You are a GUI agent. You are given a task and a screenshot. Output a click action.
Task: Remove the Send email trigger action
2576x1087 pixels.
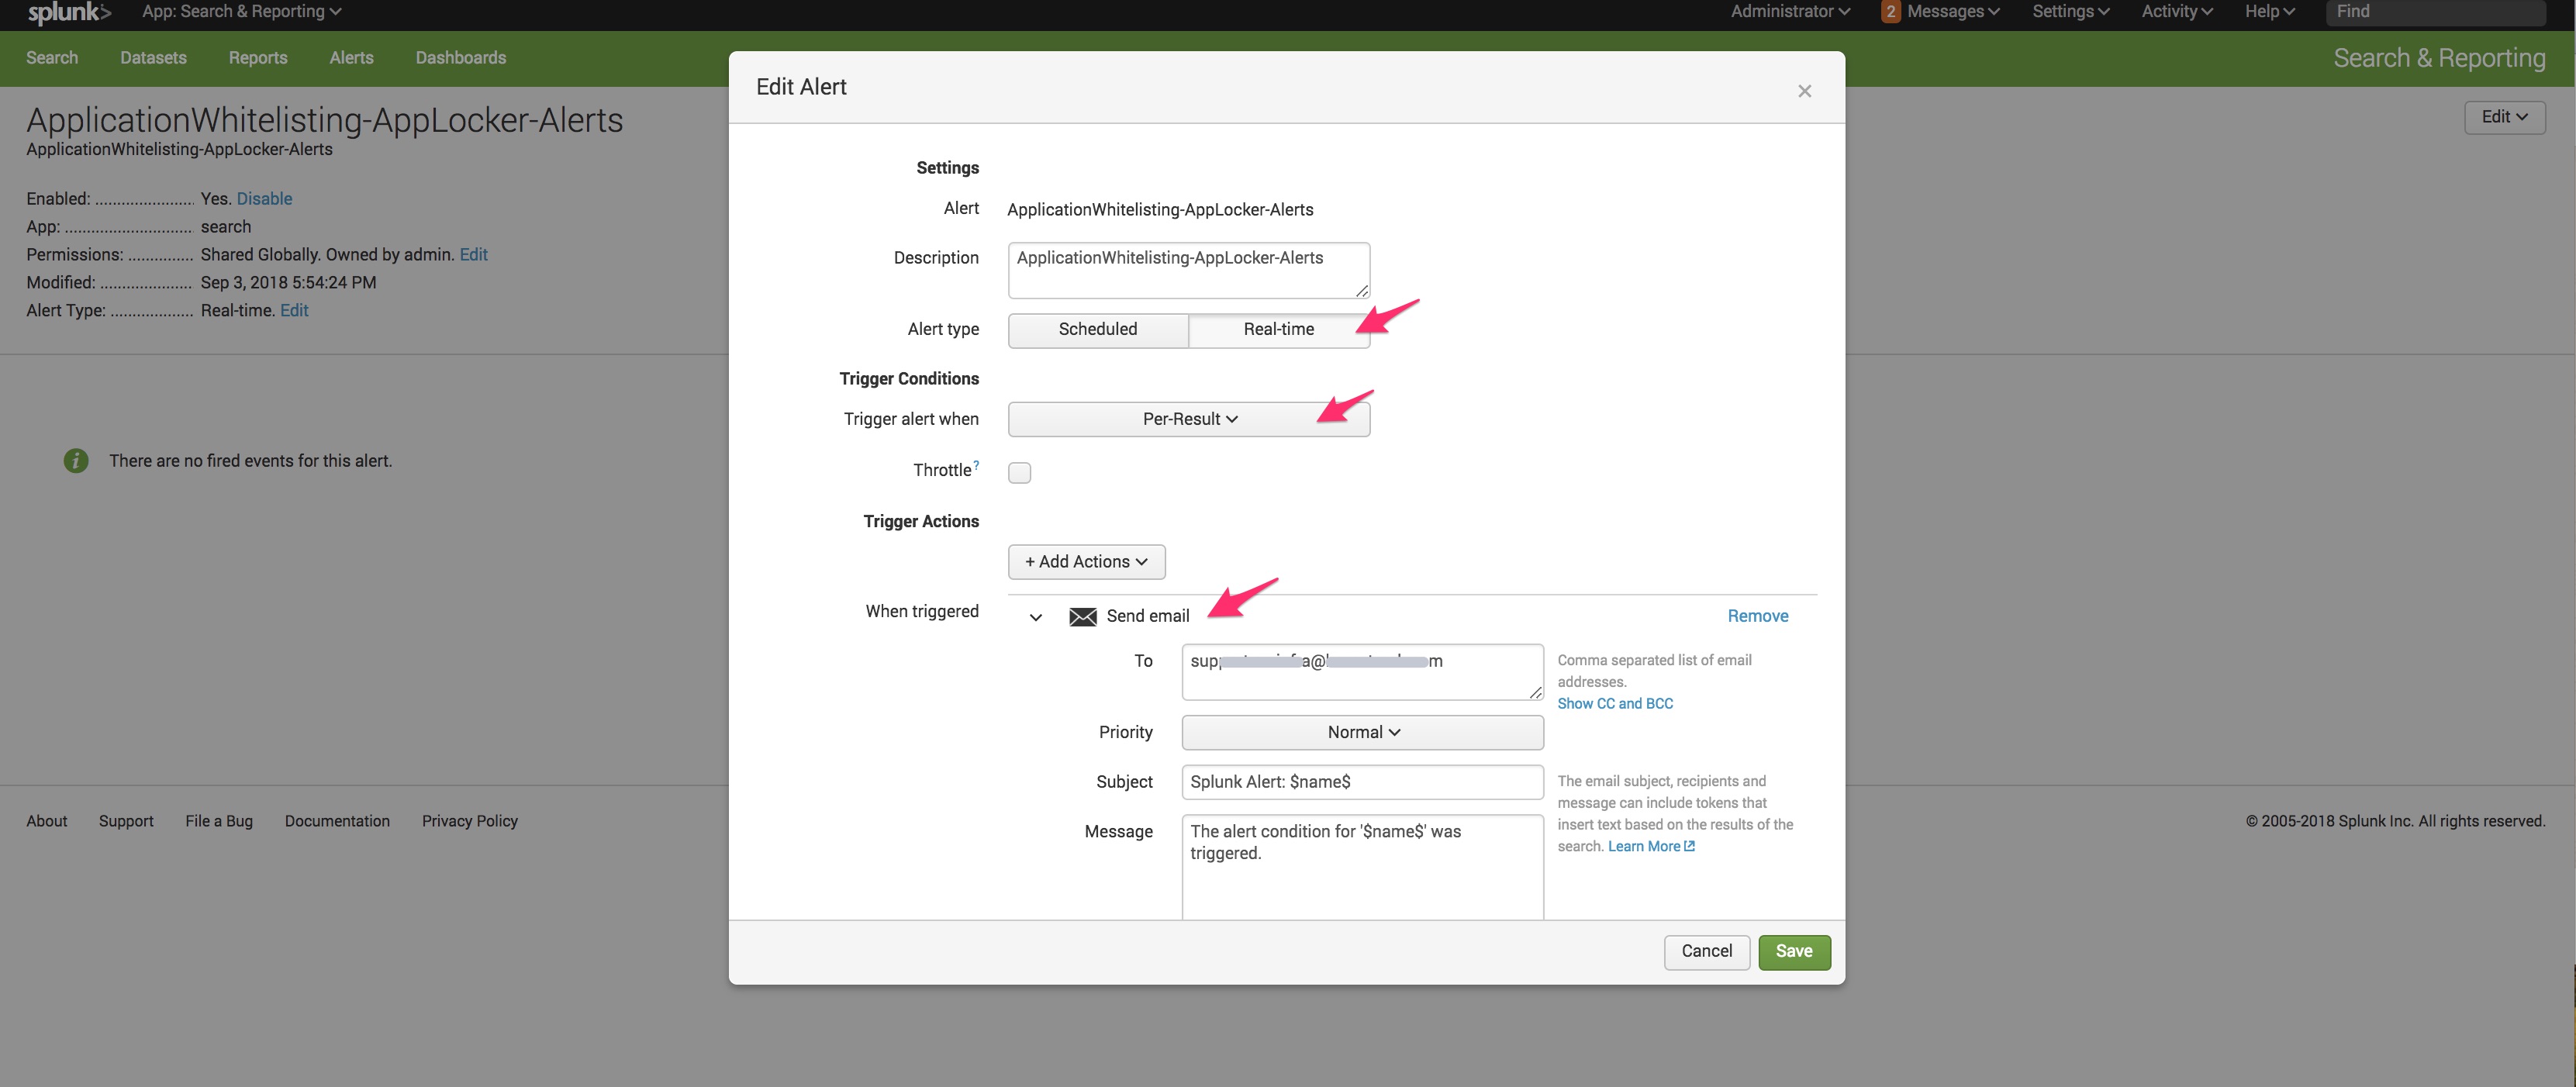coord(1758,615)
